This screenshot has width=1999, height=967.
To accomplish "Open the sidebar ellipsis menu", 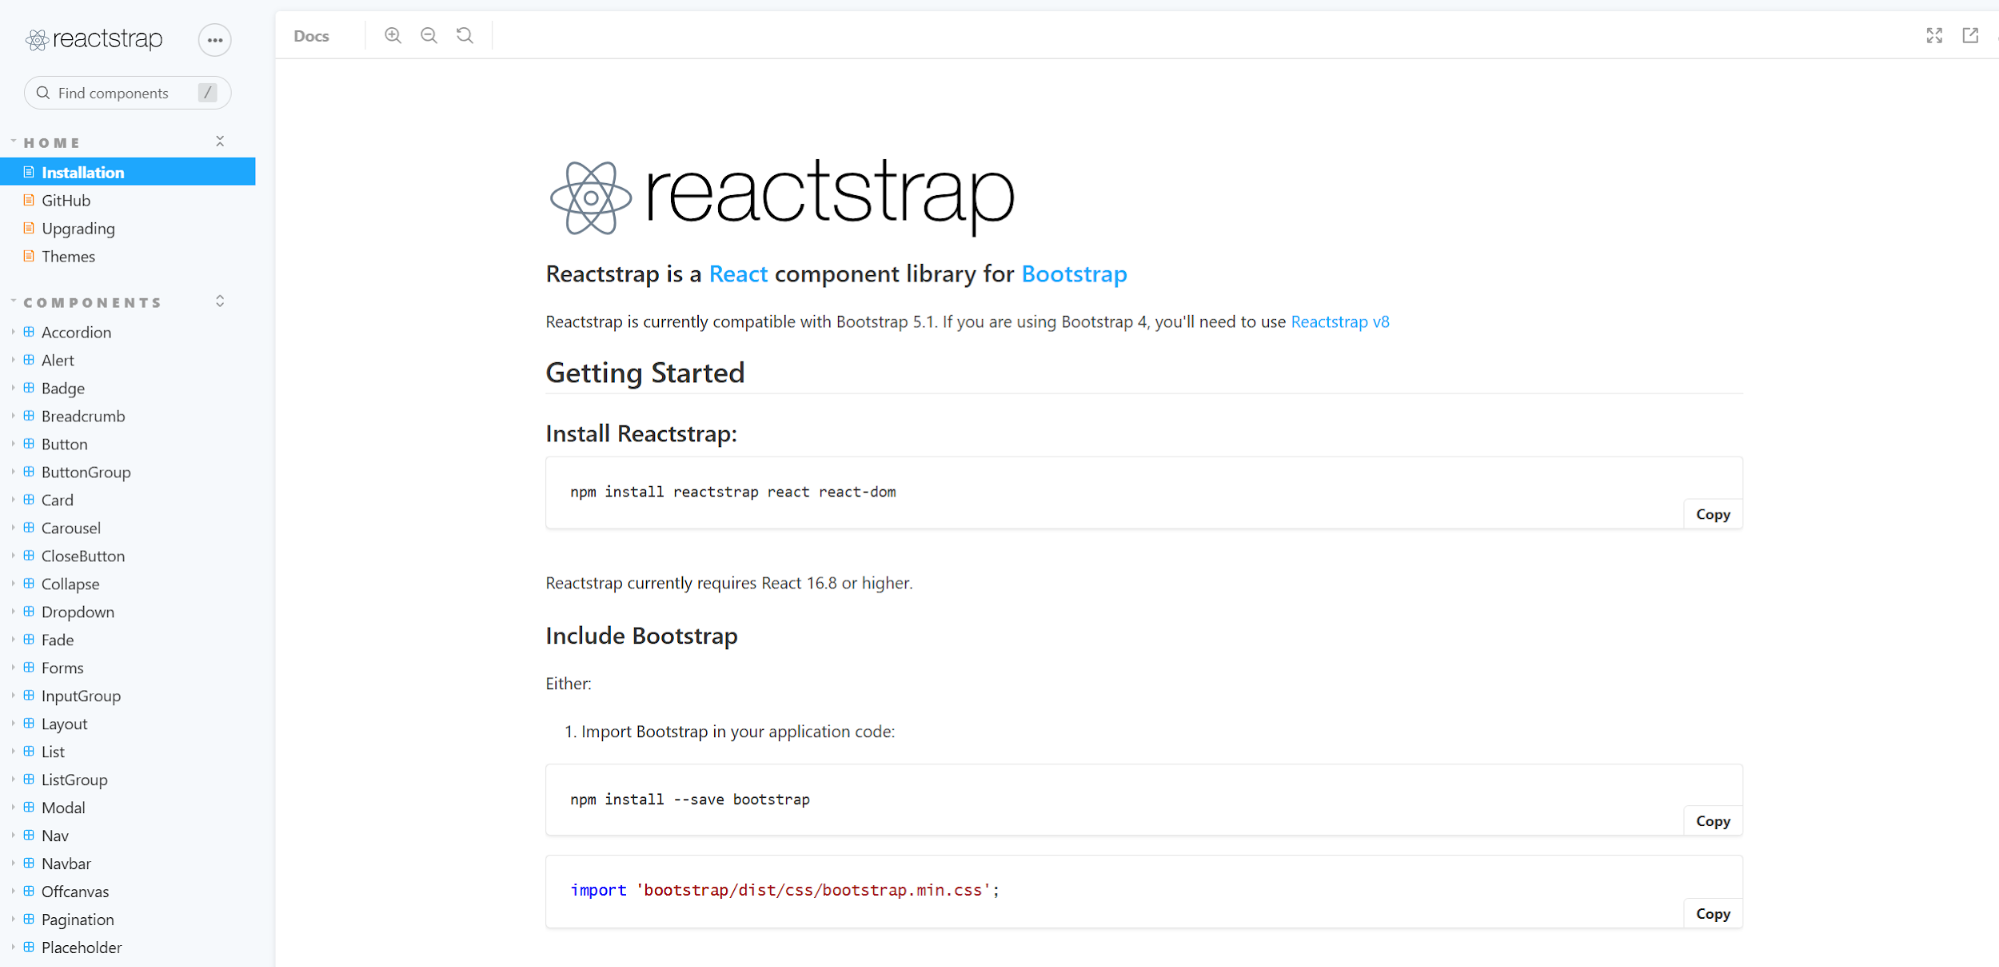I will click(x=214, y=40).
